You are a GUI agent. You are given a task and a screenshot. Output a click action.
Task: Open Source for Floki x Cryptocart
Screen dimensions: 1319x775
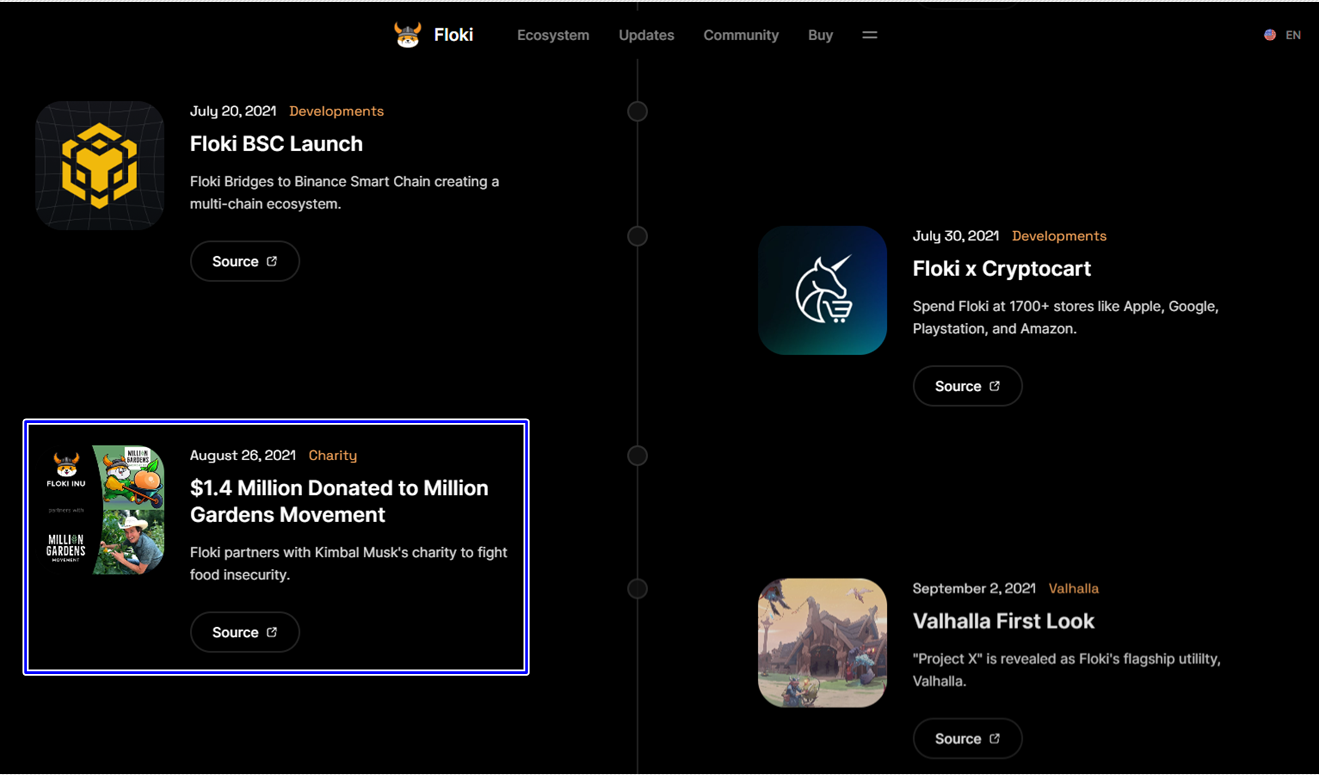(967, 386)
